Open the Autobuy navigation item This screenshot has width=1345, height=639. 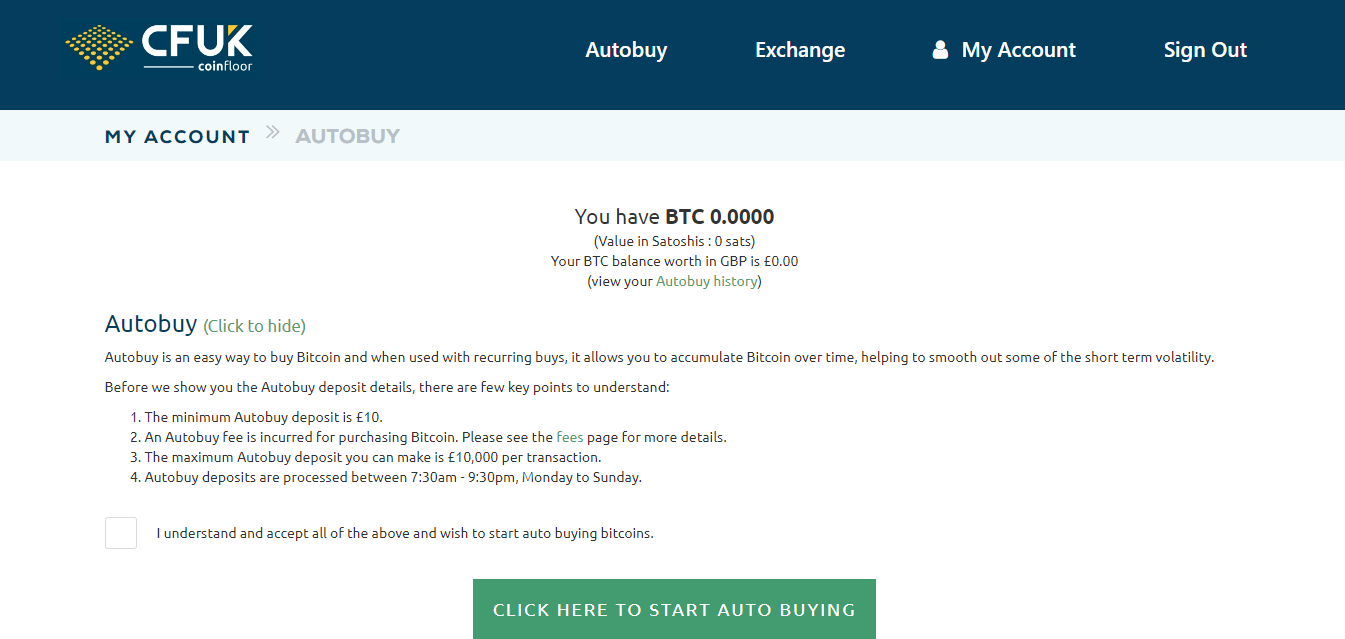pyautogui.click(x=626, y=50)
